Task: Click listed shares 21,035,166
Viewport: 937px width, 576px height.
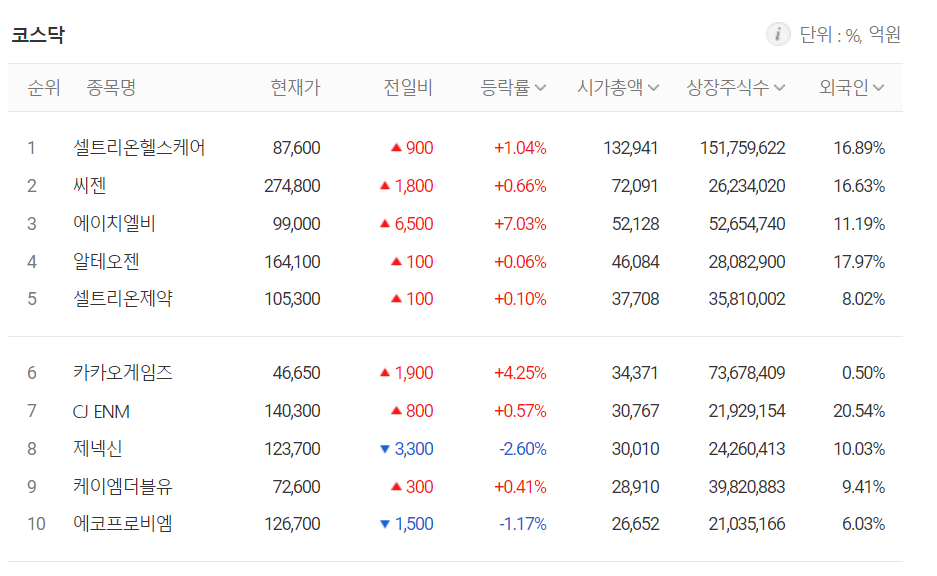Action: [747, 524]
